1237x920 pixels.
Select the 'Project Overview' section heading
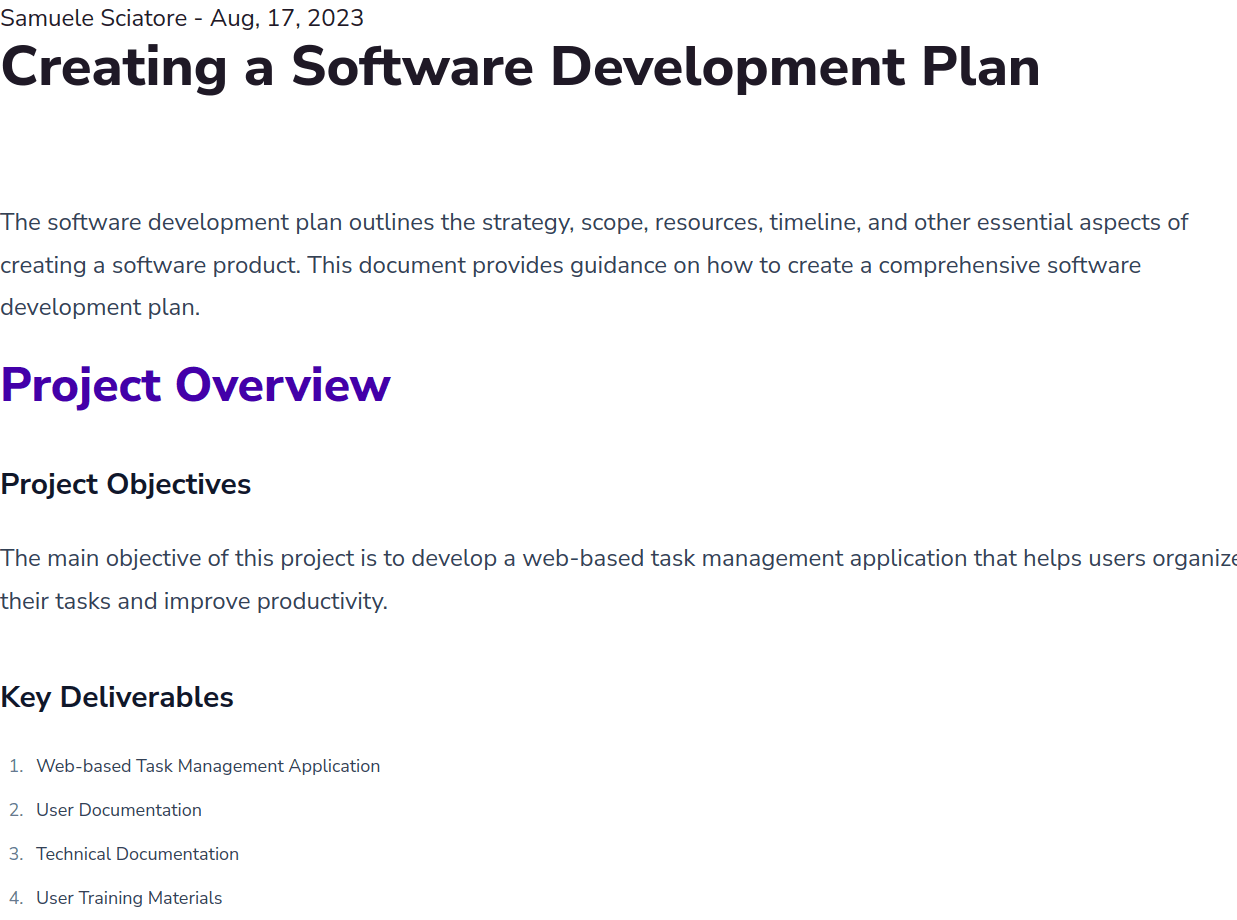[196, 384]
